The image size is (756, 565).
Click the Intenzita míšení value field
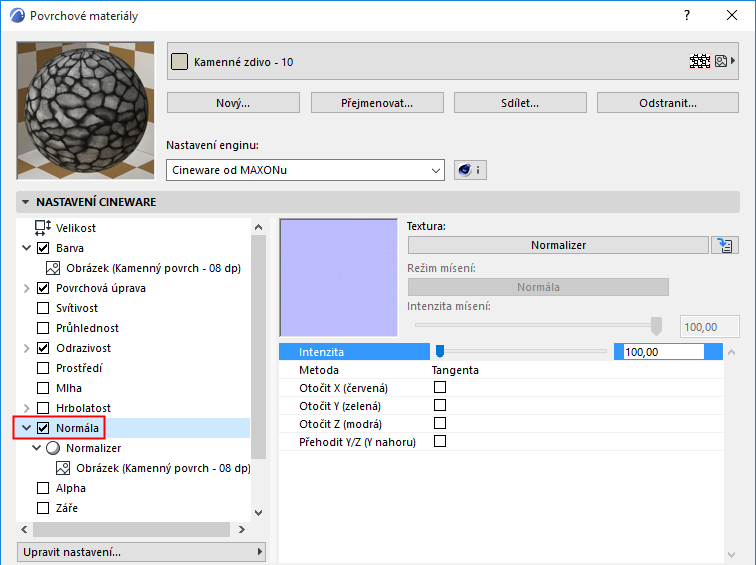point(709,327)
